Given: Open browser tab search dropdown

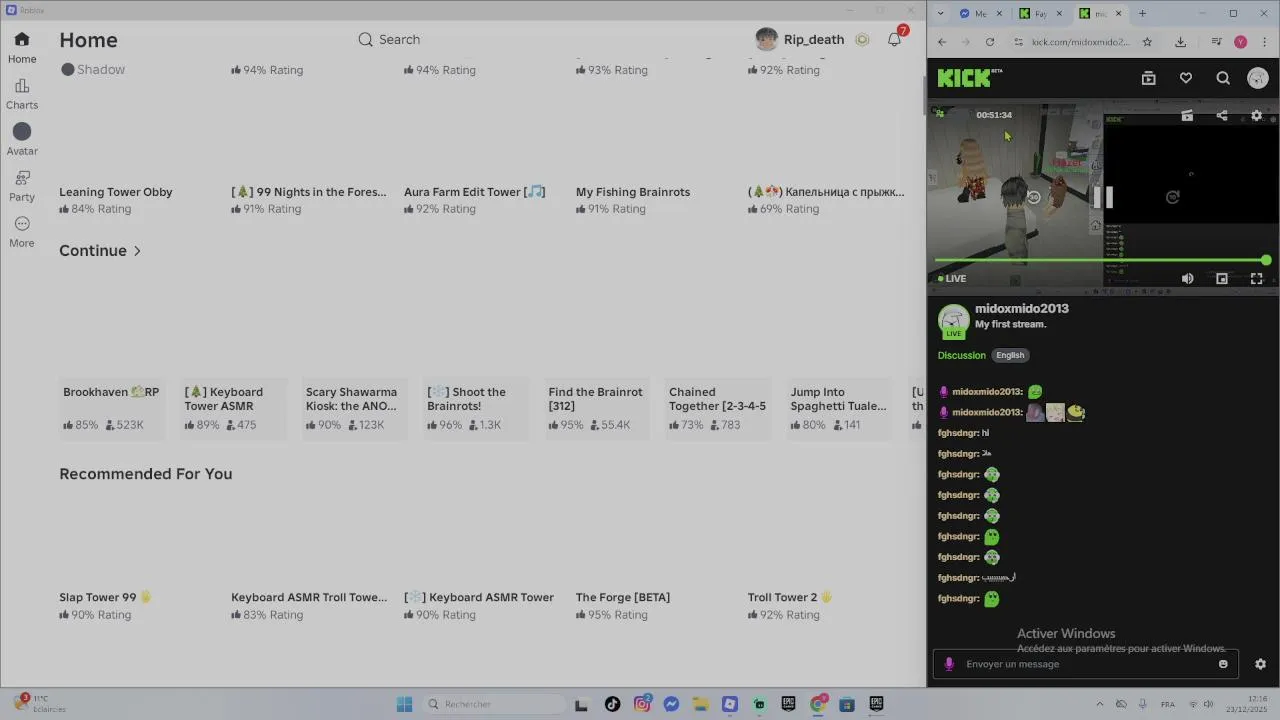Looking at the screenshot, I should [x=940, y=14].
